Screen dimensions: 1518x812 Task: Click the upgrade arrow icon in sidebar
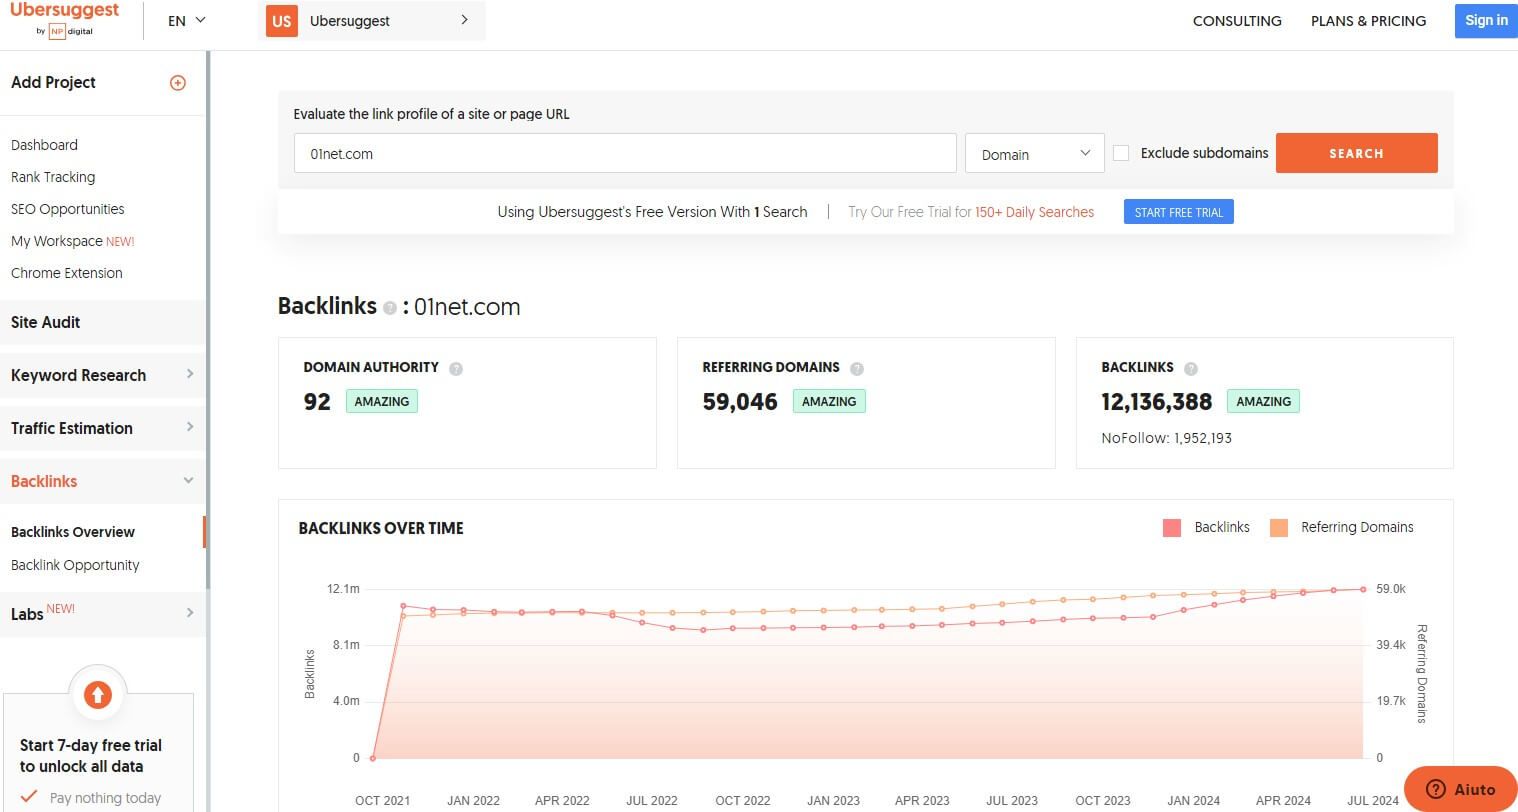tap(98, 694)
